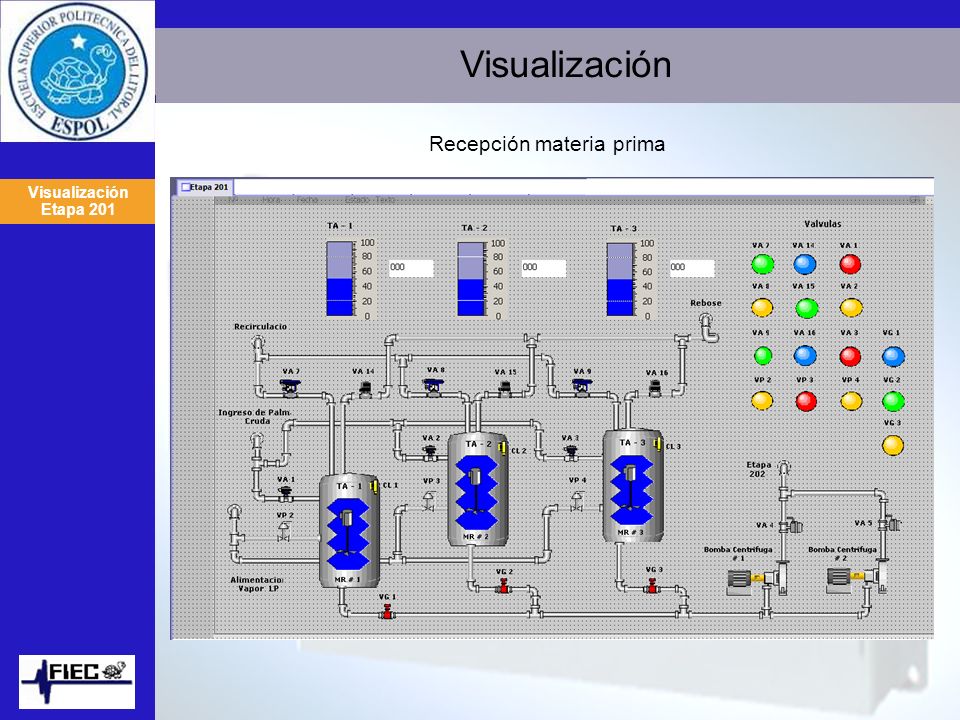Select the VA 3 valve symbol beside tank TA-3
The height and width of the screenshot is (720, 960).
tap(571, 452)
